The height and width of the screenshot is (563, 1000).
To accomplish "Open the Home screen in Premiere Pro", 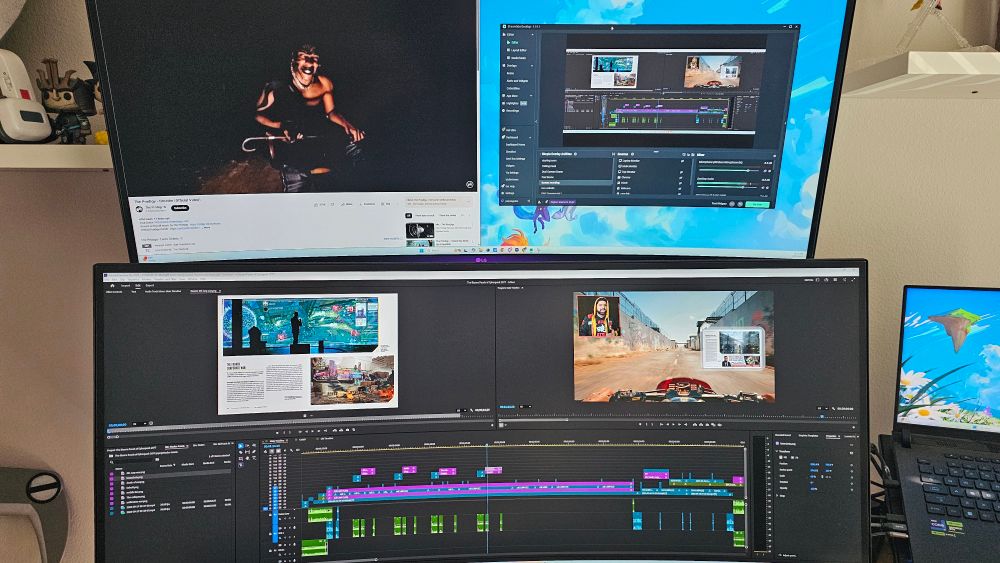I will 112,286.
